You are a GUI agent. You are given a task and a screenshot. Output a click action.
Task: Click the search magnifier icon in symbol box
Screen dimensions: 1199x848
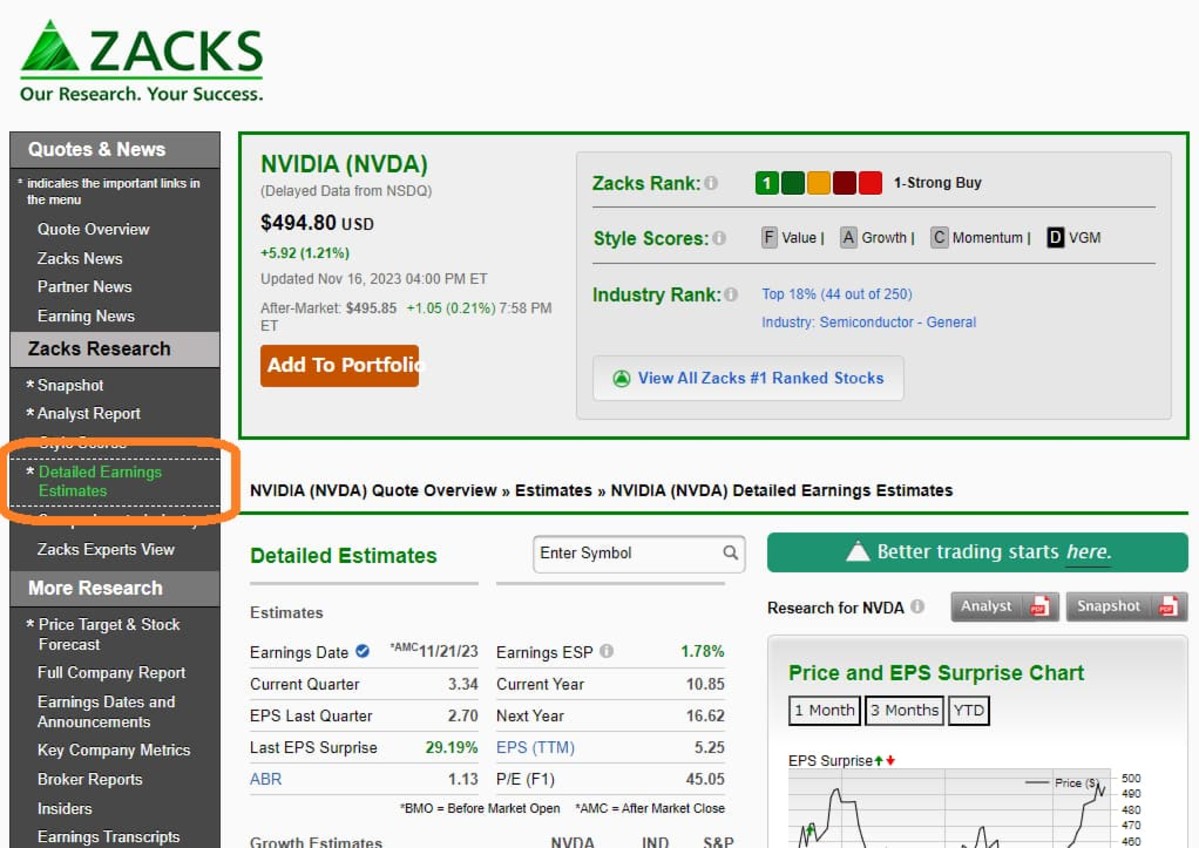pos(730,552)
